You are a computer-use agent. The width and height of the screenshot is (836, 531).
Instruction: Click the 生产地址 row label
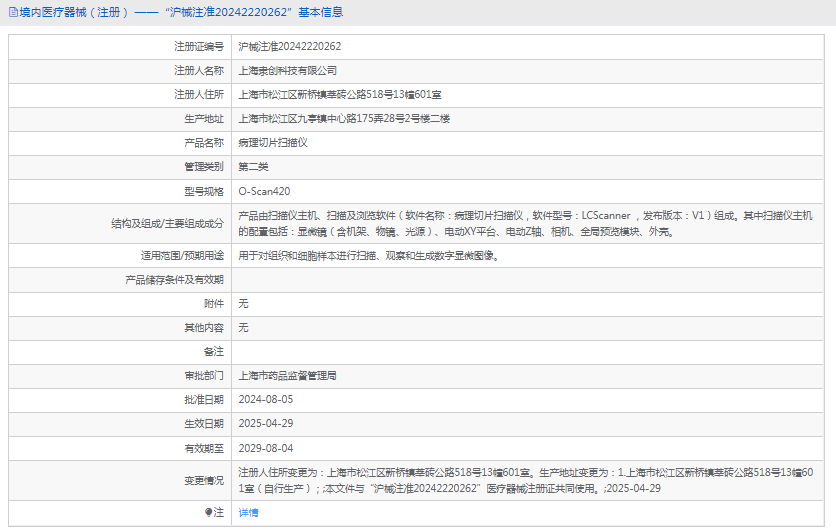[204, 118]
